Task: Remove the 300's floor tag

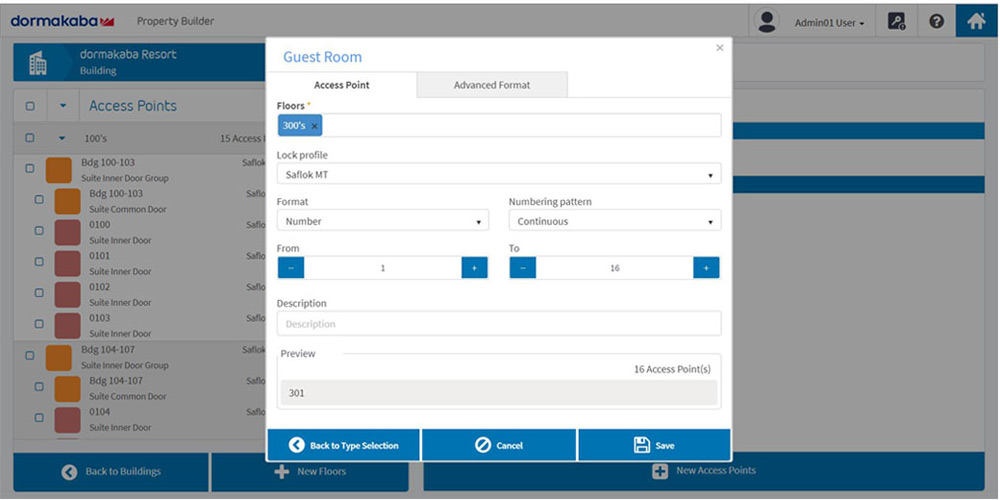Action: click(314, 126)
